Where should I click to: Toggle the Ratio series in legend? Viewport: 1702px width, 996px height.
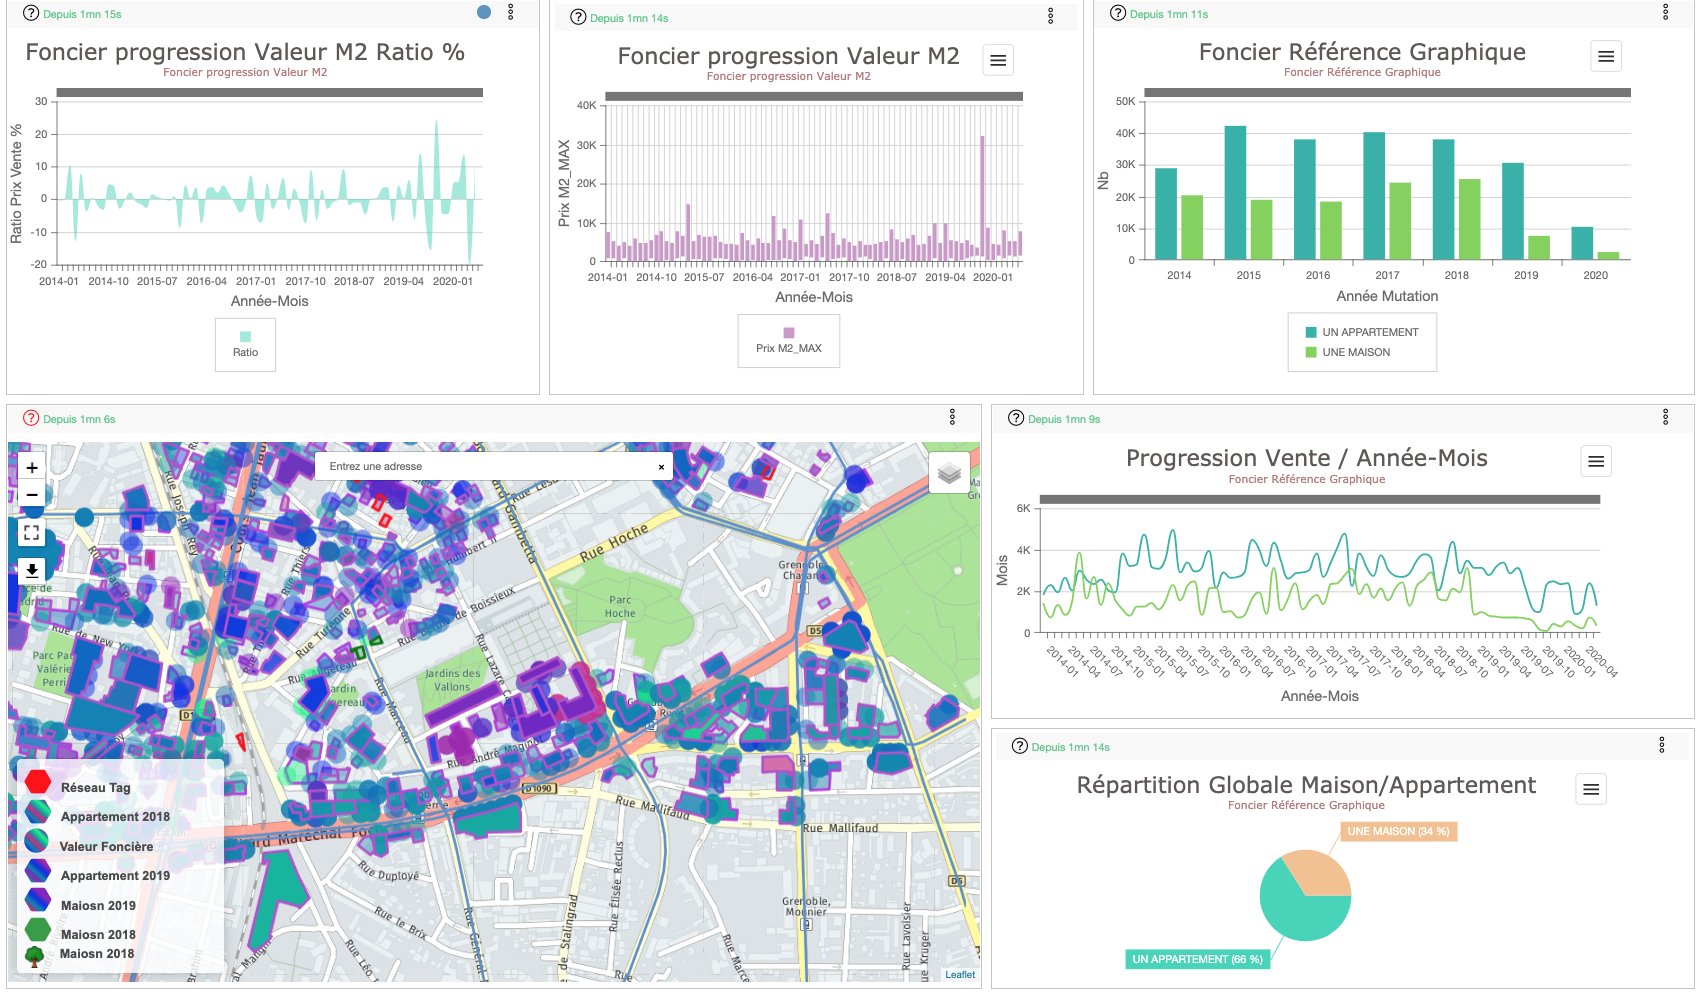(245, 345)
